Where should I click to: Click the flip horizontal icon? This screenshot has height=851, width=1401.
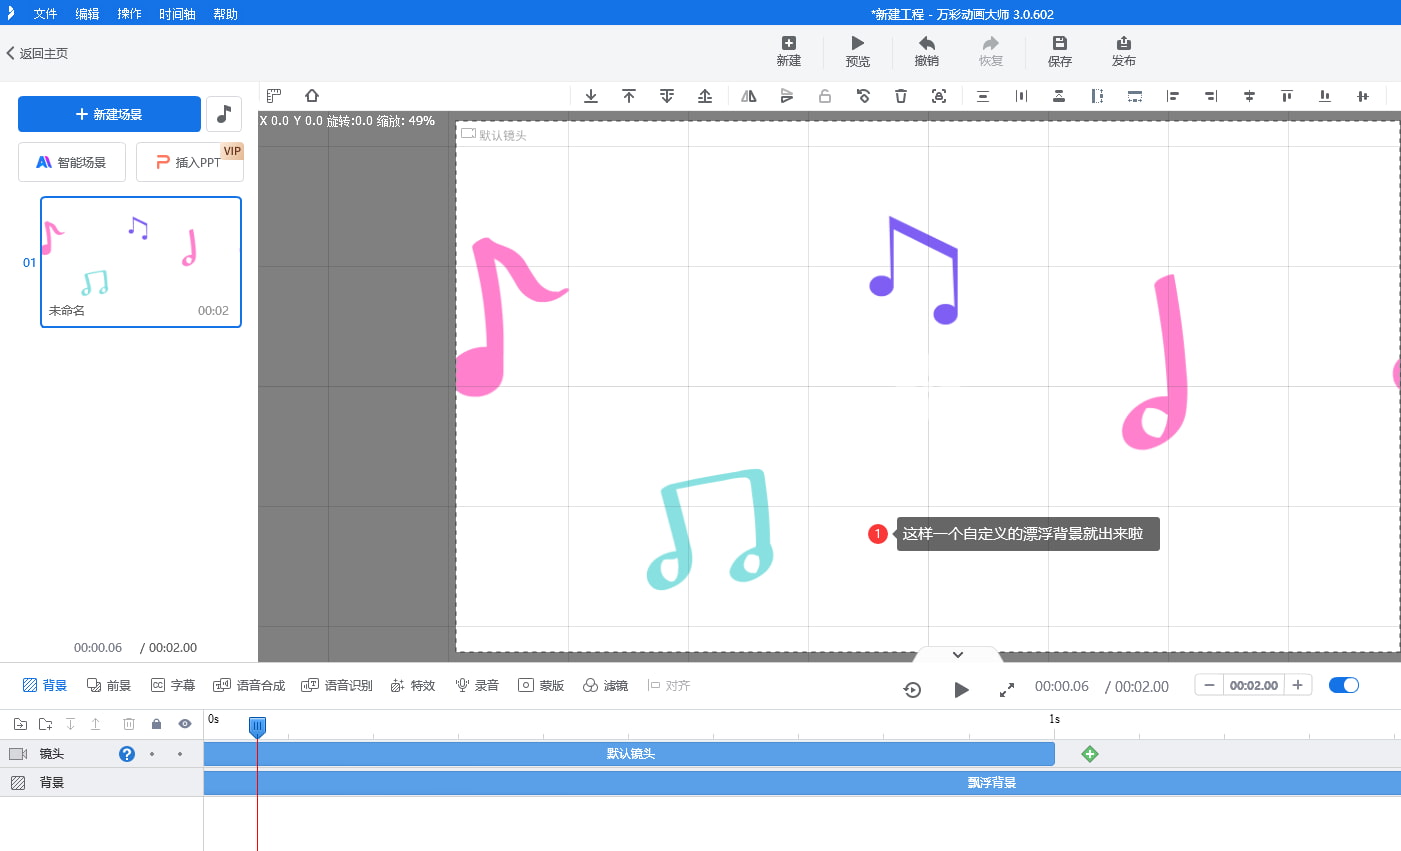coord(749,96)
